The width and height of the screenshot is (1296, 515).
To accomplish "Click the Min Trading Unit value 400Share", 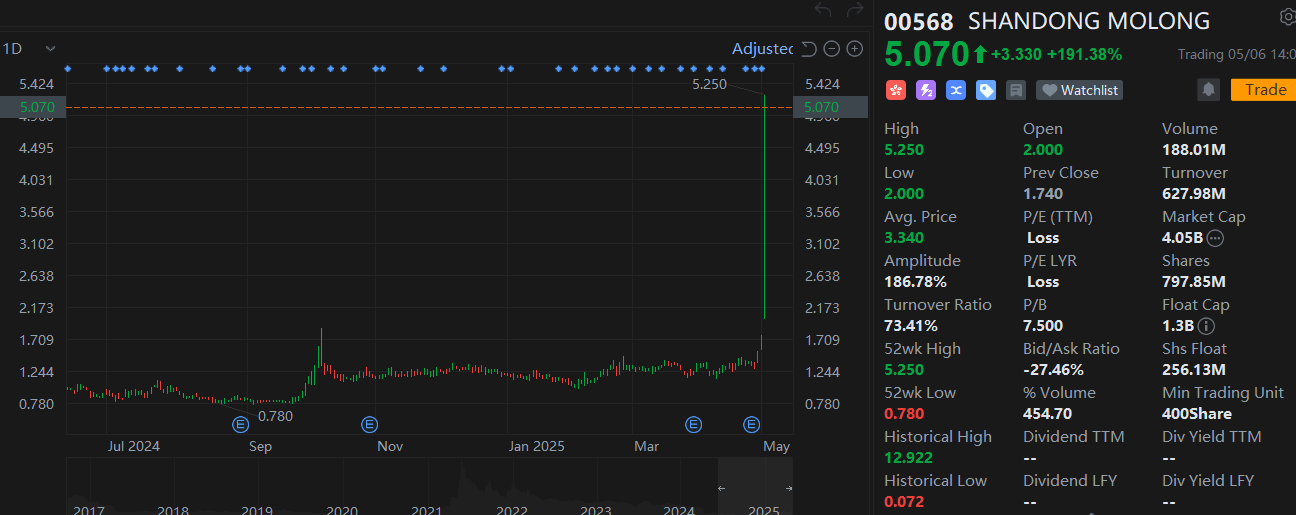I will pyautogui.click(x=1197, y=414).
